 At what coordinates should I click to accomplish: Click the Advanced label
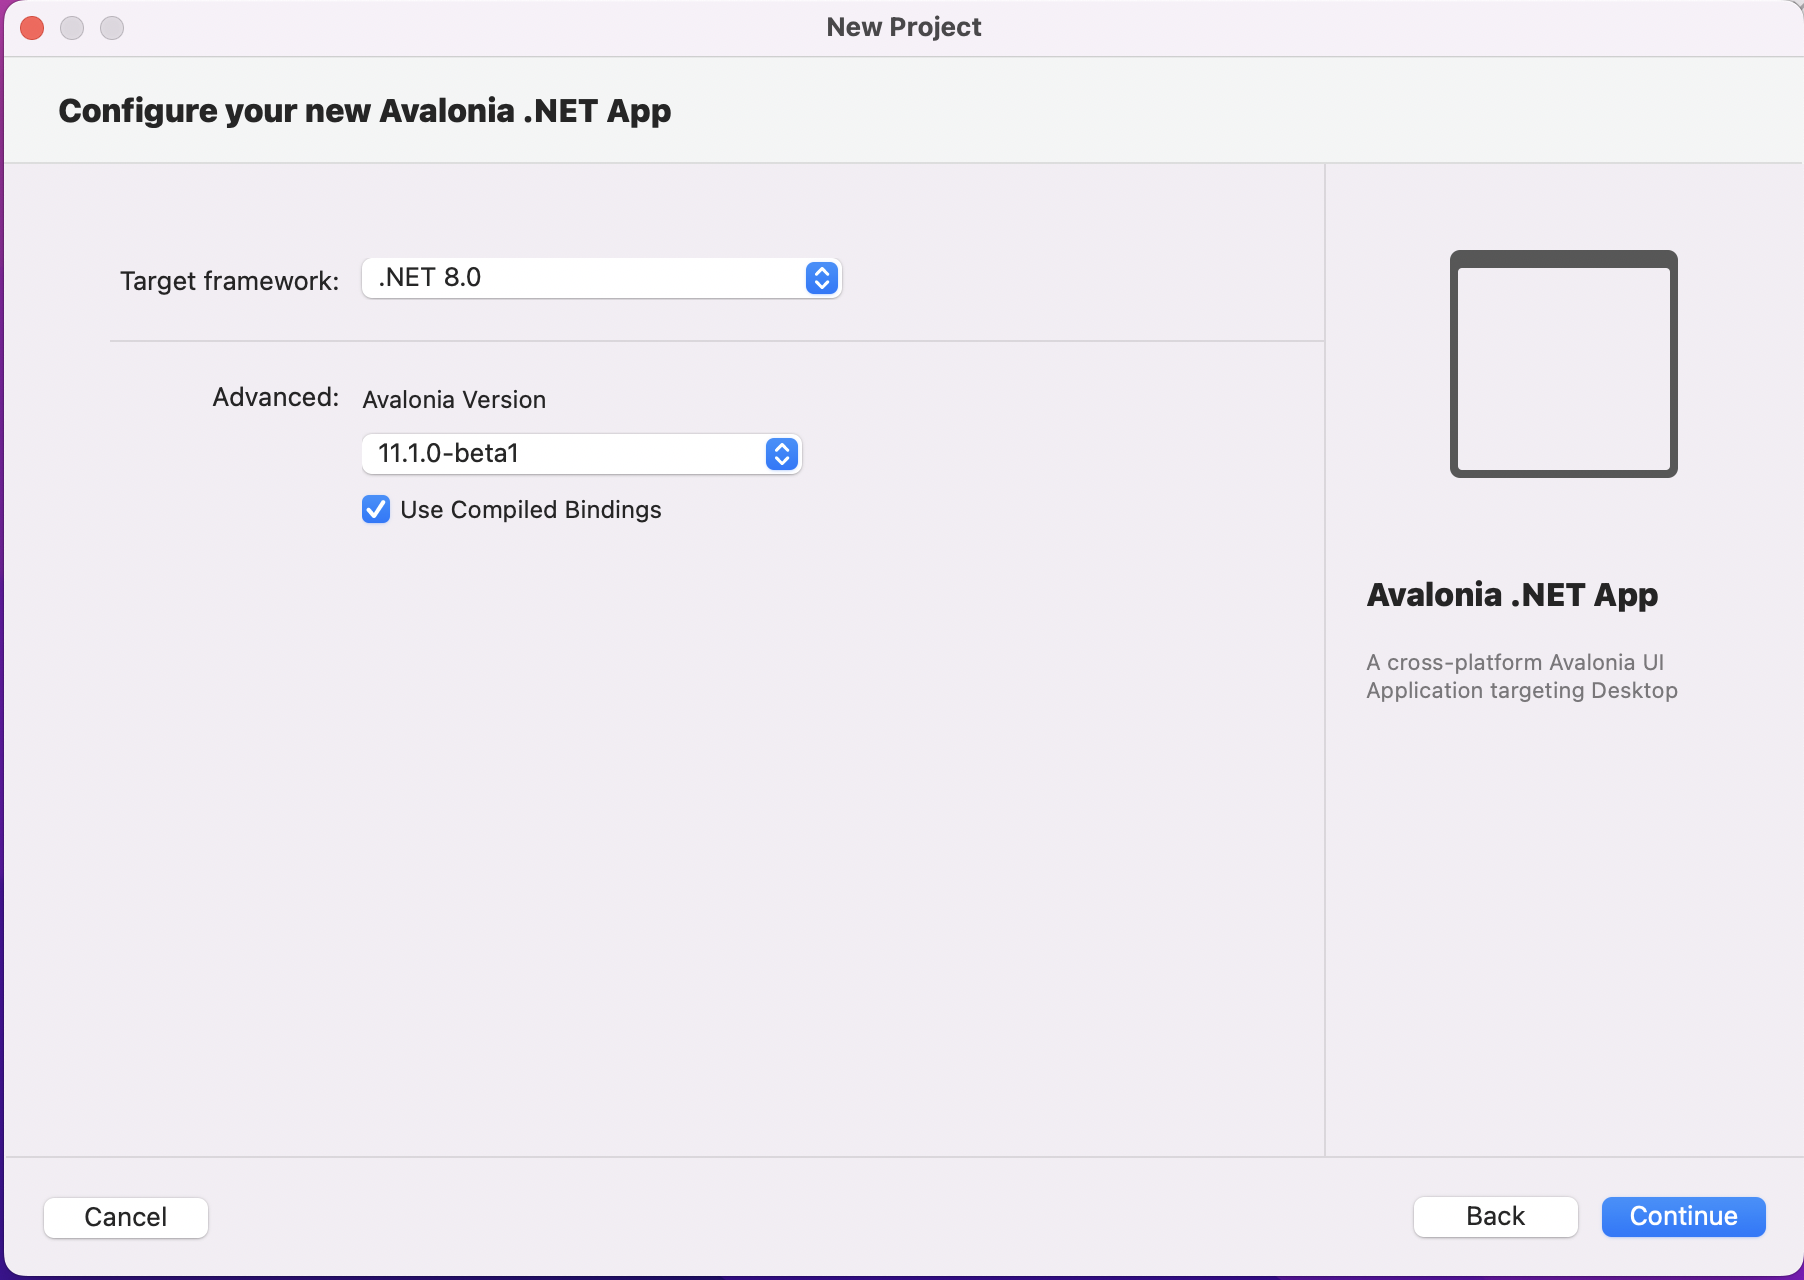click(x=275, y=397)
